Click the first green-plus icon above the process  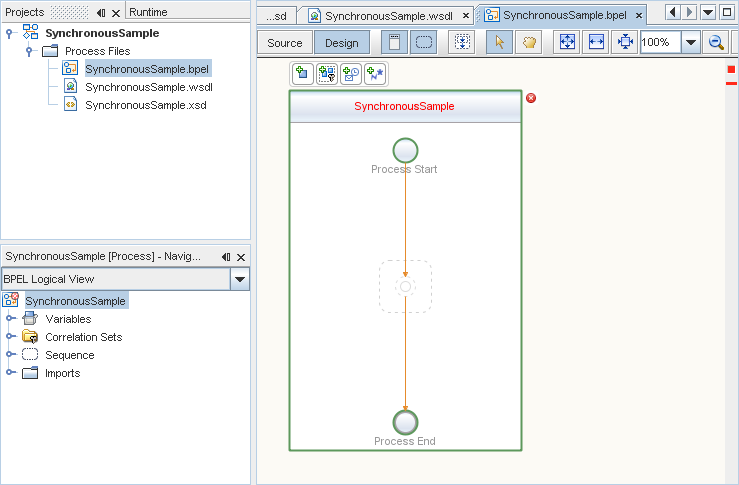click(x=302, y=73)
